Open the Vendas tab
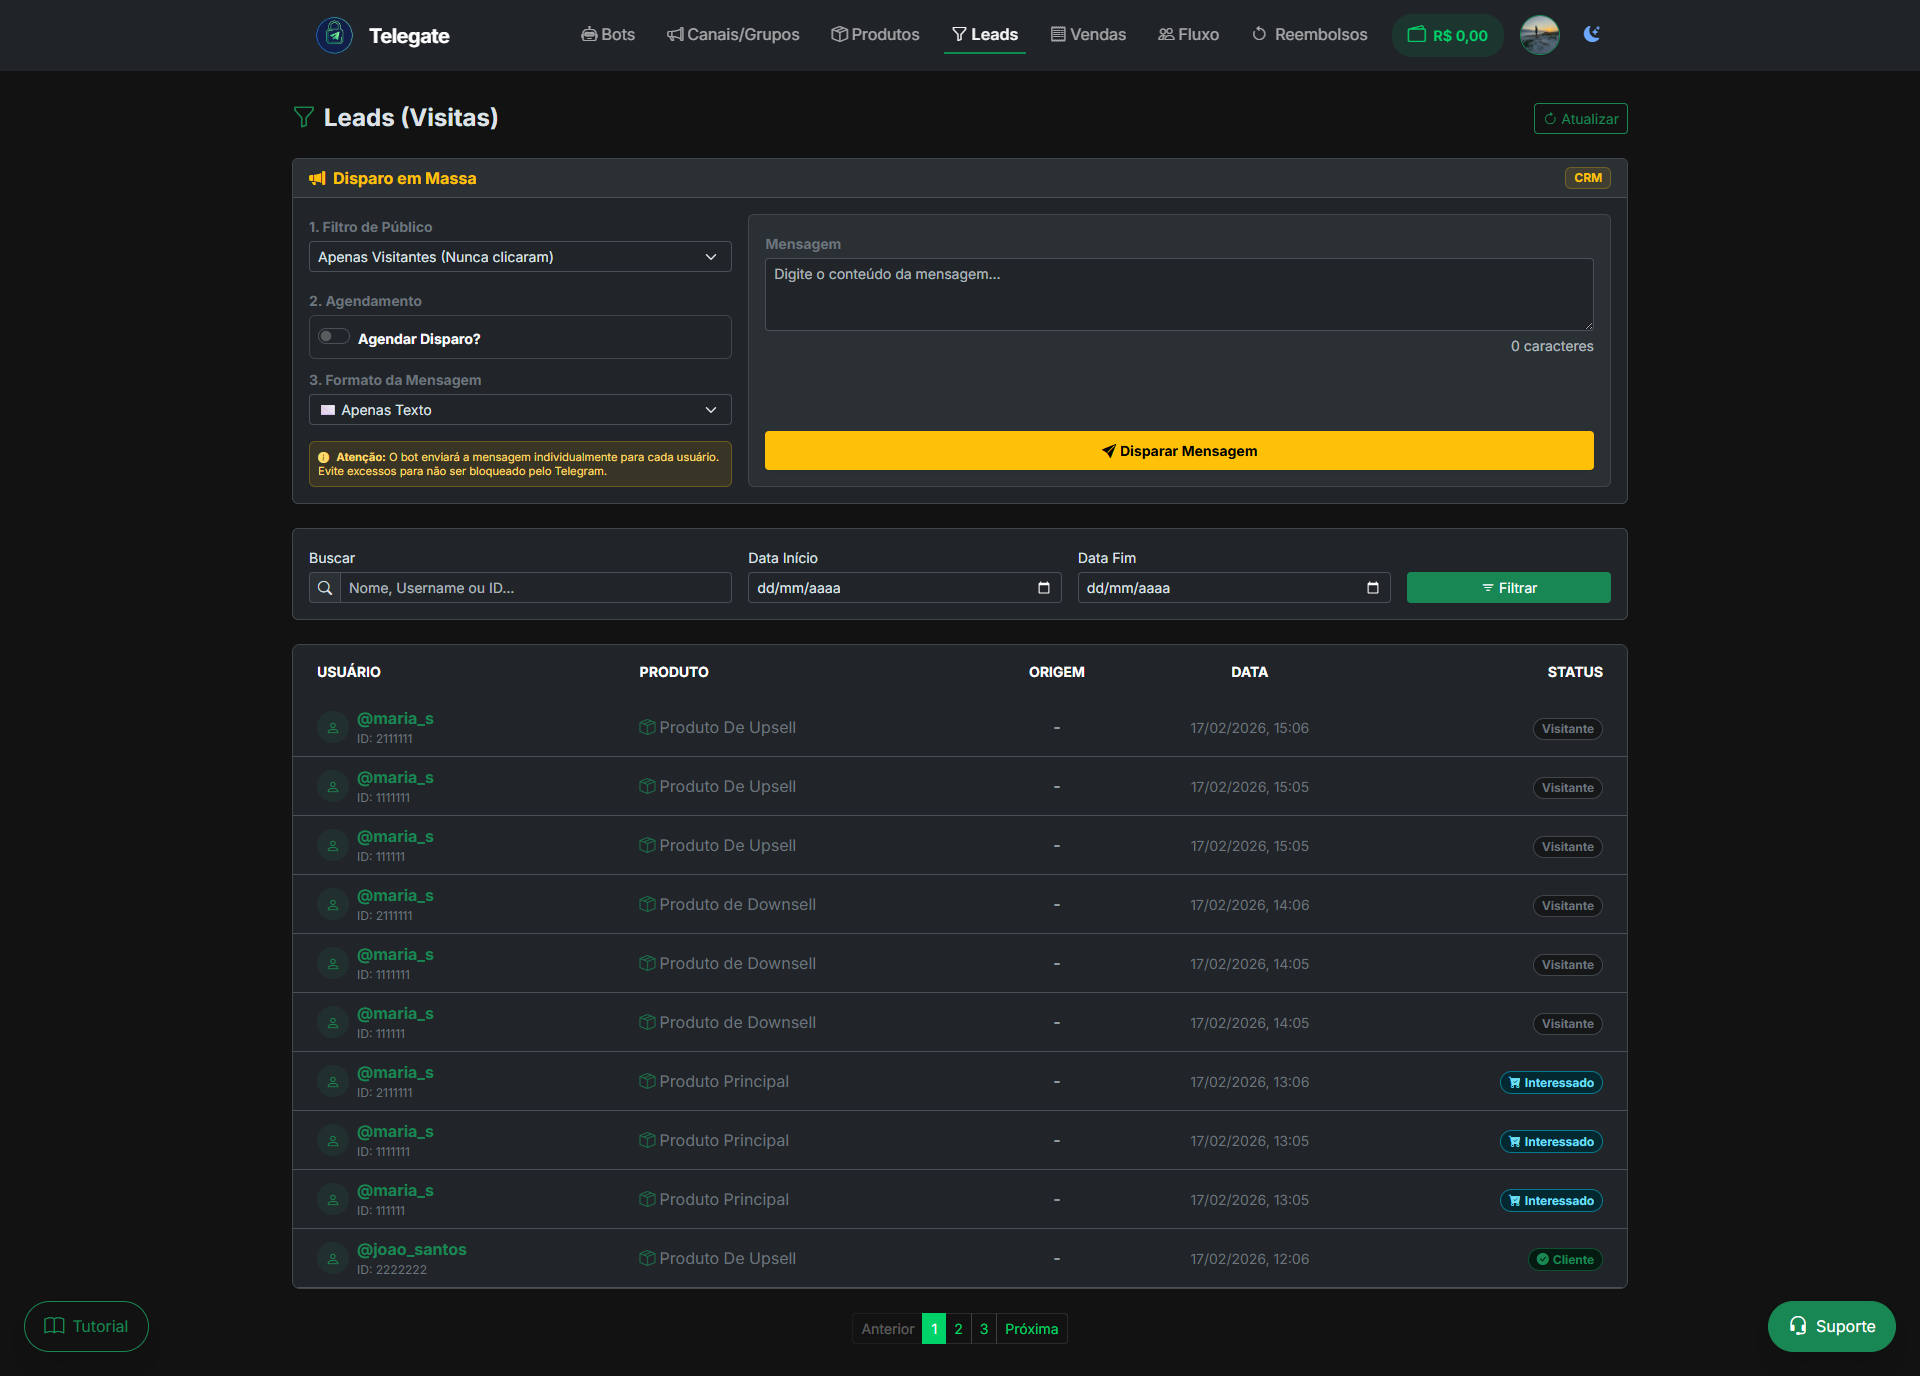 pos(1088,34)
